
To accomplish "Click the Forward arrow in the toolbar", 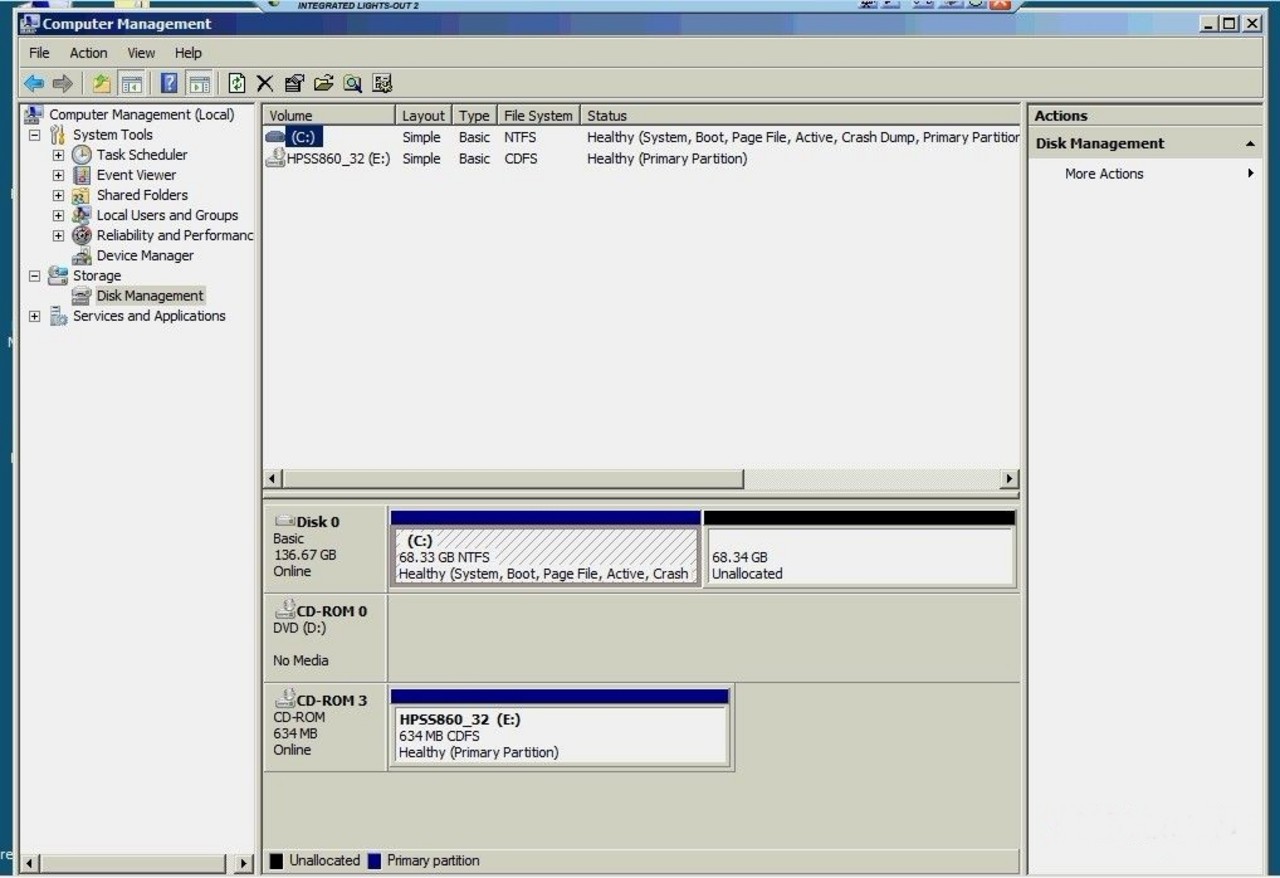I will [63, 84].
